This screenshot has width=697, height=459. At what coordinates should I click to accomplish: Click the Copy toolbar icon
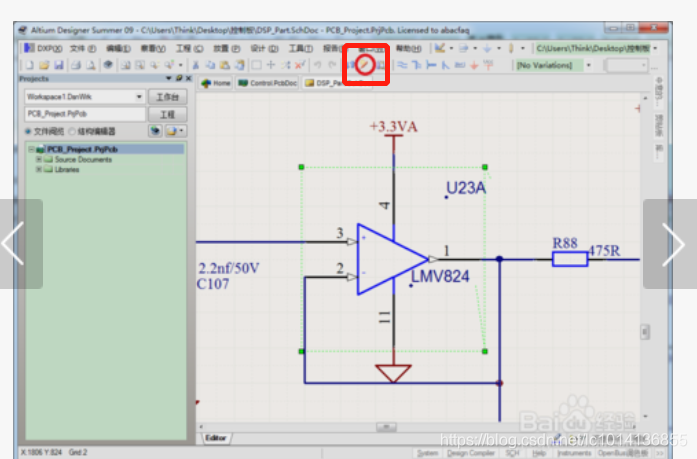click(210, 65)
